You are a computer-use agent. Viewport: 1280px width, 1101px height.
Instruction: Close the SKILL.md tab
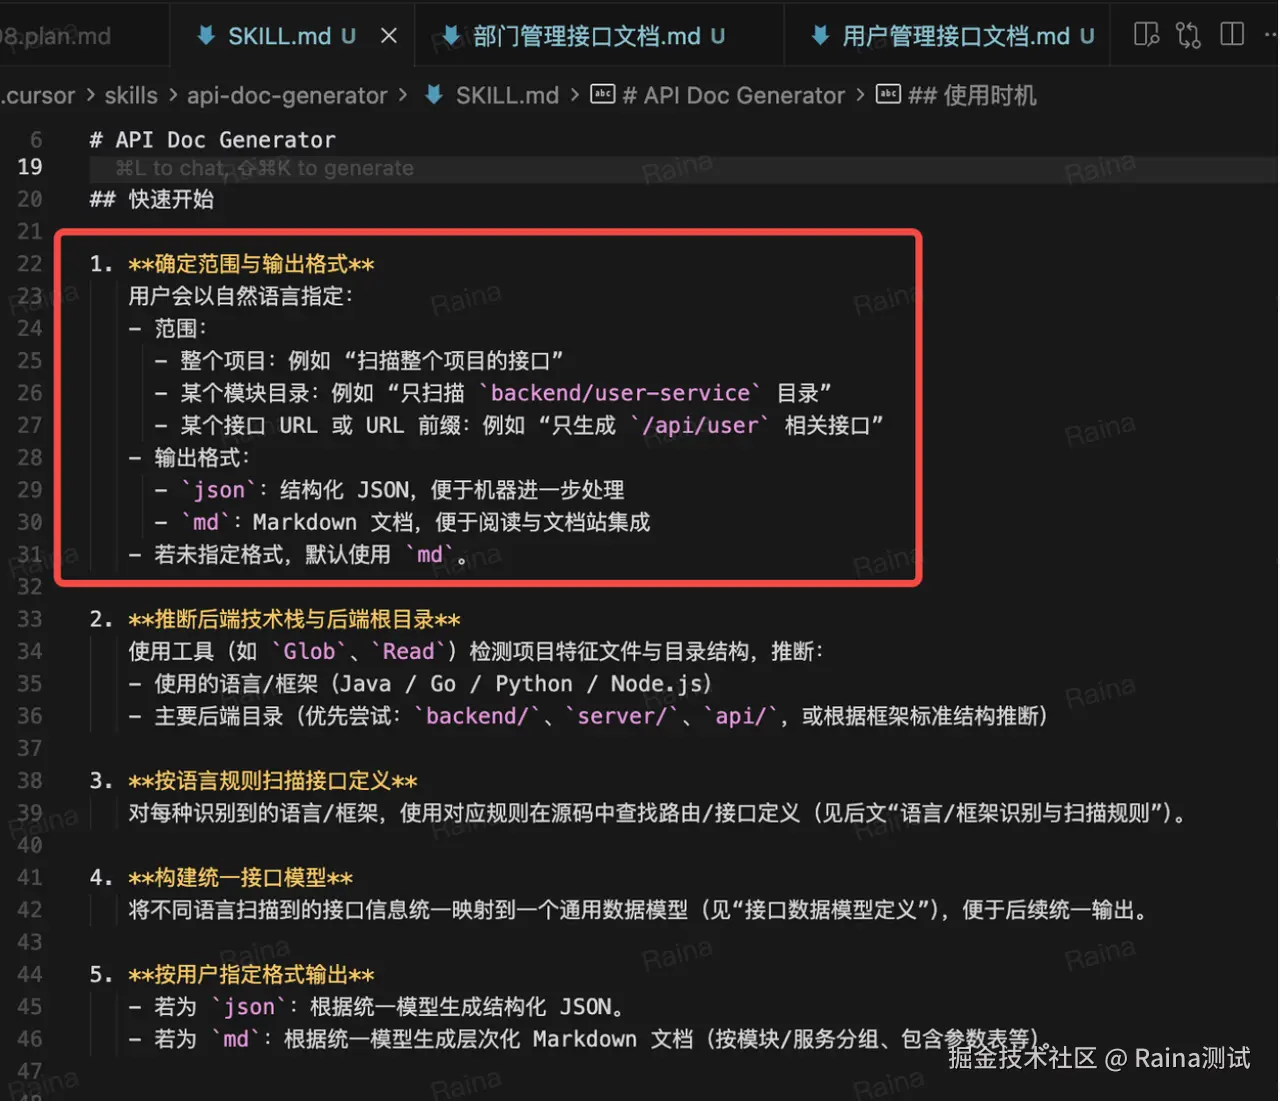click(x=389, y=36)
